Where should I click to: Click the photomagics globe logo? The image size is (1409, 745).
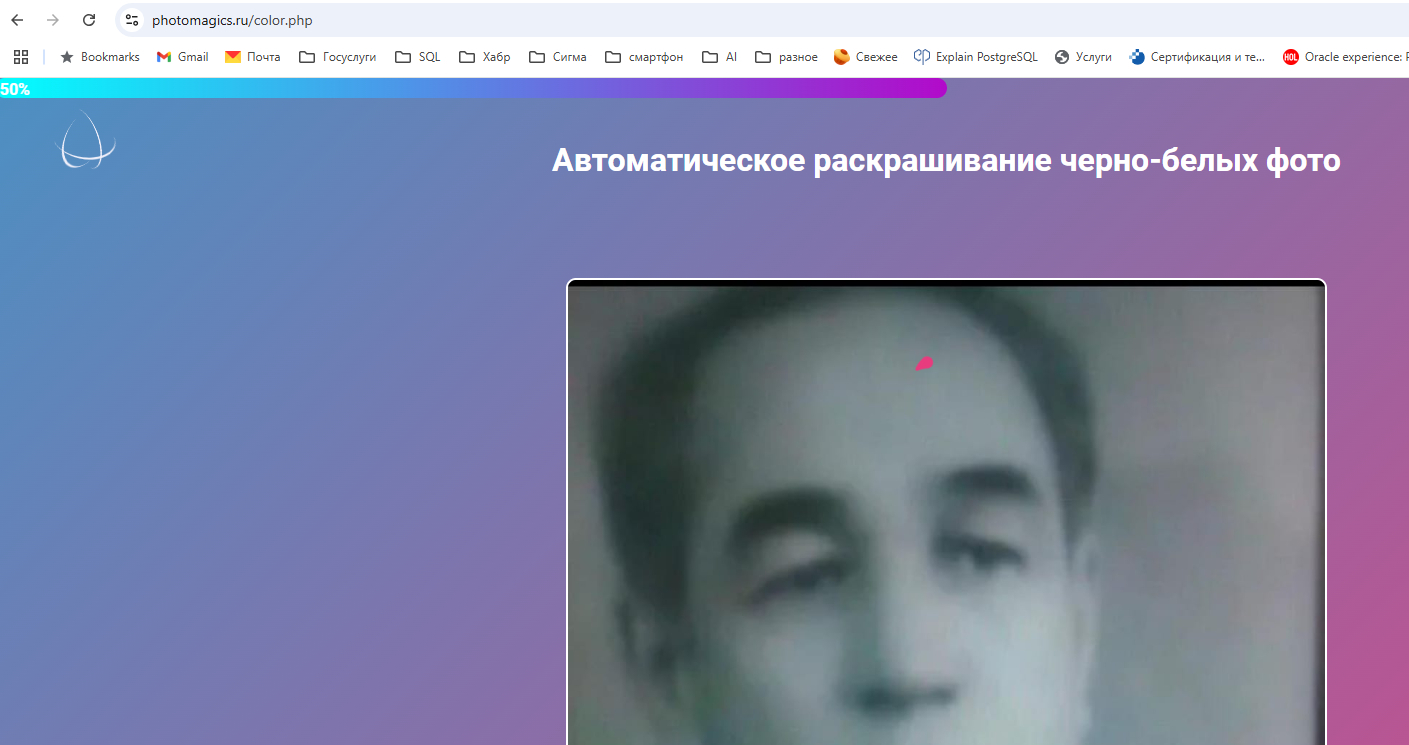[85, 140]
